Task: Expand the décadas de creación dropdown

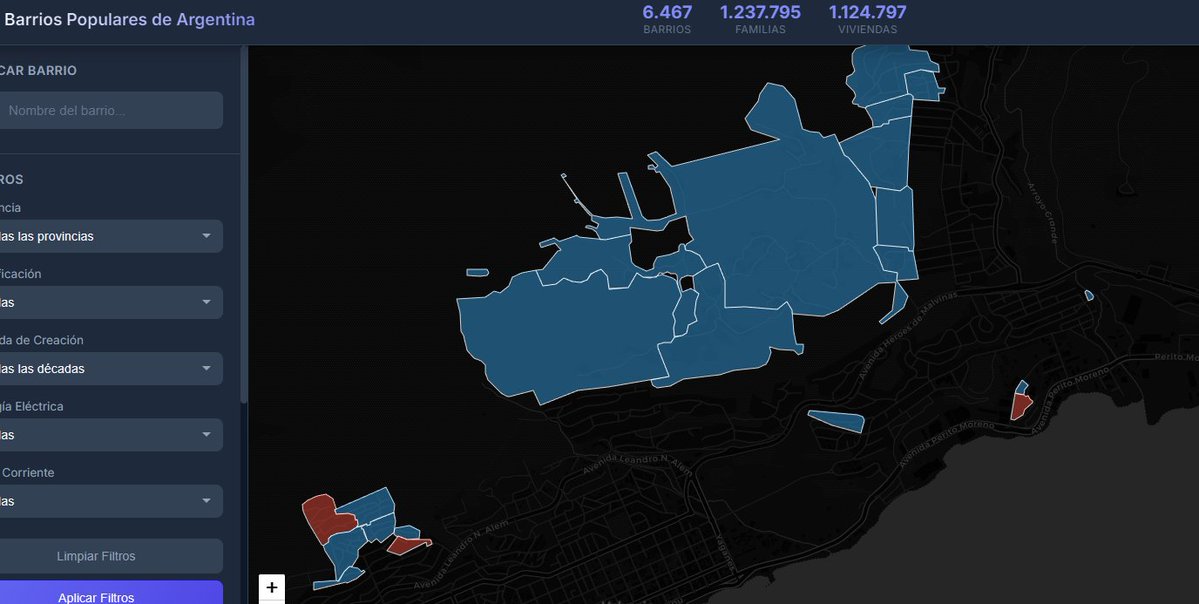Action: click(110, 369)
